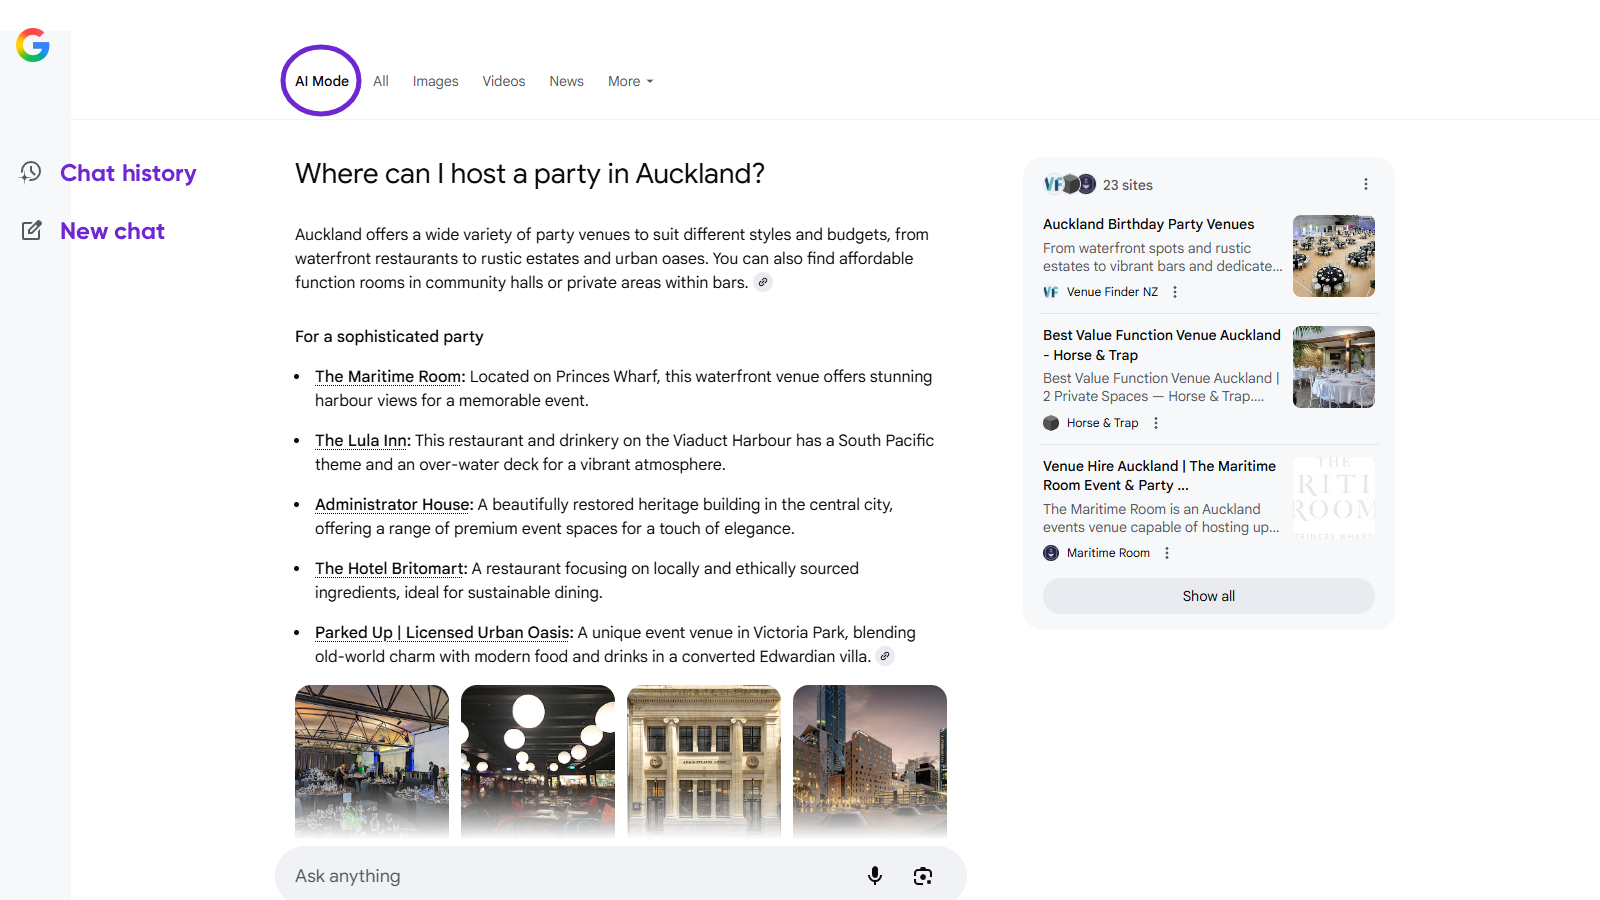
Task: Click the Maritime Room source name
Action: point(1108,553)
